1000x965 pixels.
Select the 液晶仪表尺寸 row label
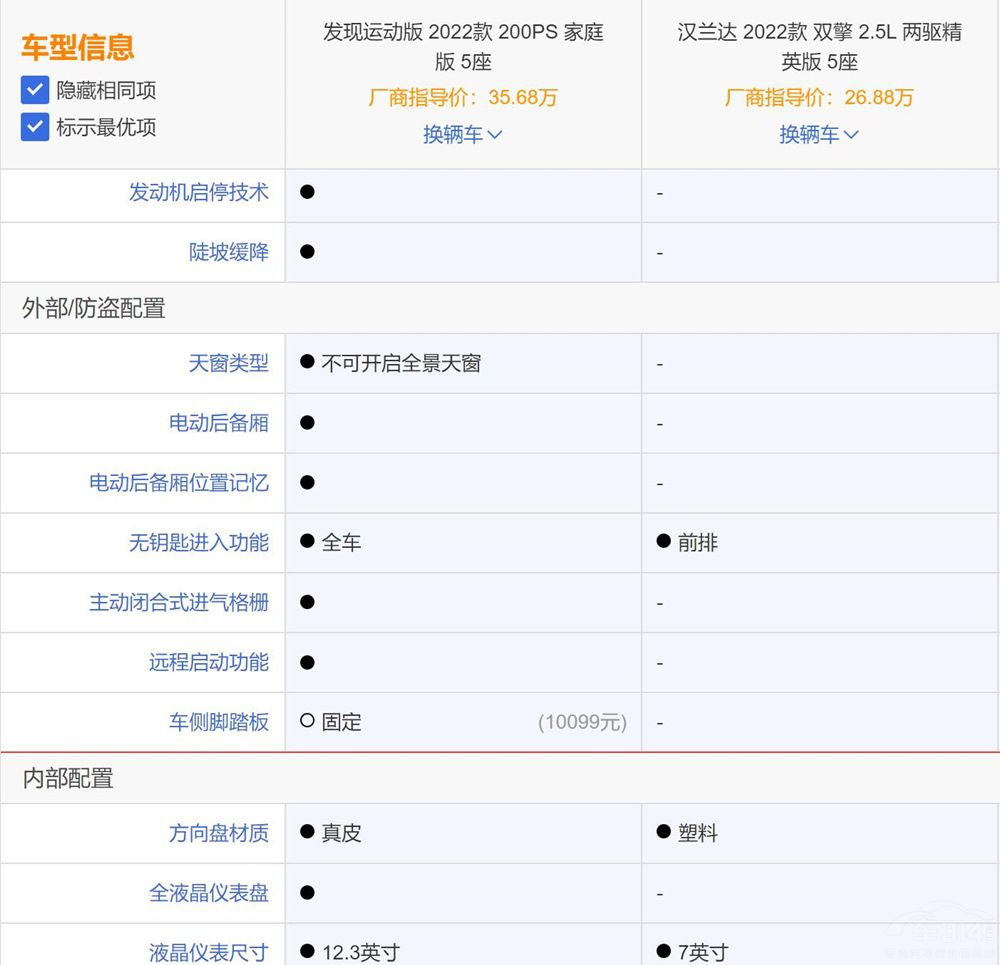tap(208, 953)
